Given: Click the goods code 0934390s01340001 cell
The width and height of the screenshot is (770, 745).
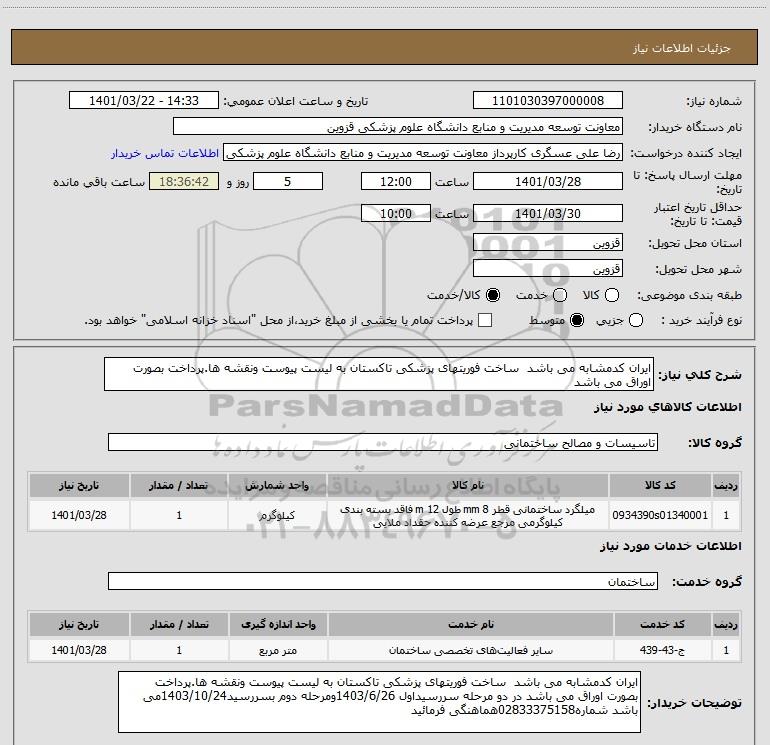Looking at the screenshot, I should (660, 515).
